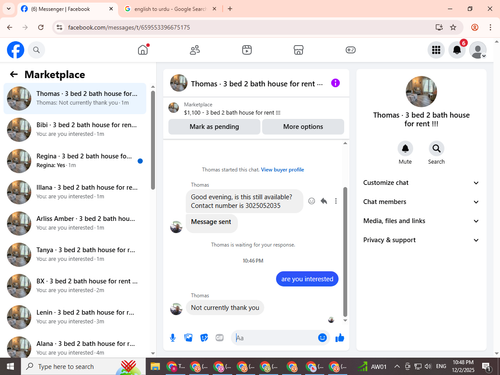Click the back arrow beside Marketplace
This screenshot has height=375, width=500.
[14, 74]
